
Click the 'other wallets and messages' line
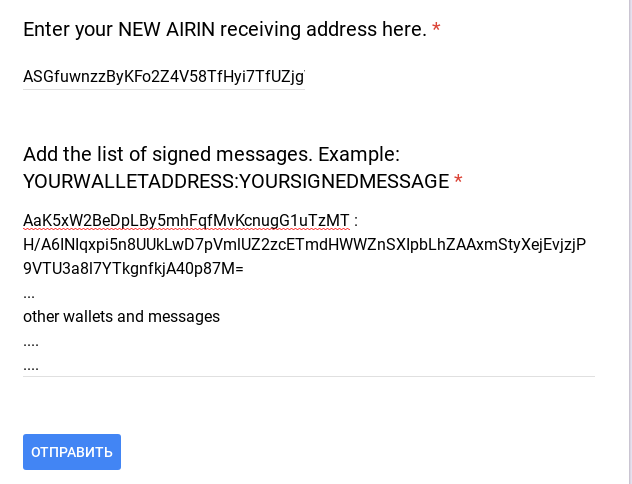[121, 316]
